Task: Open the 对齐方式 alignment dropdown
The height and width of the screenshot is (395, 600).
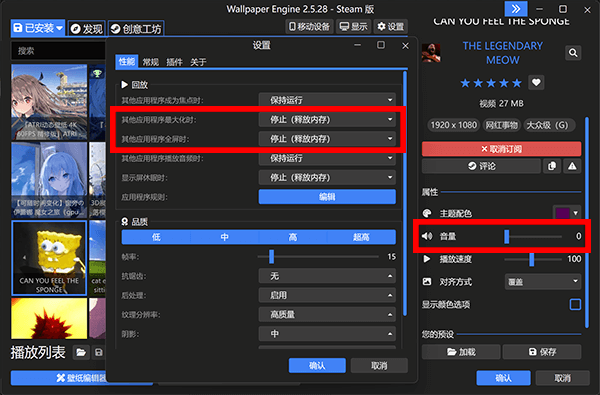Action: (543, 282)
